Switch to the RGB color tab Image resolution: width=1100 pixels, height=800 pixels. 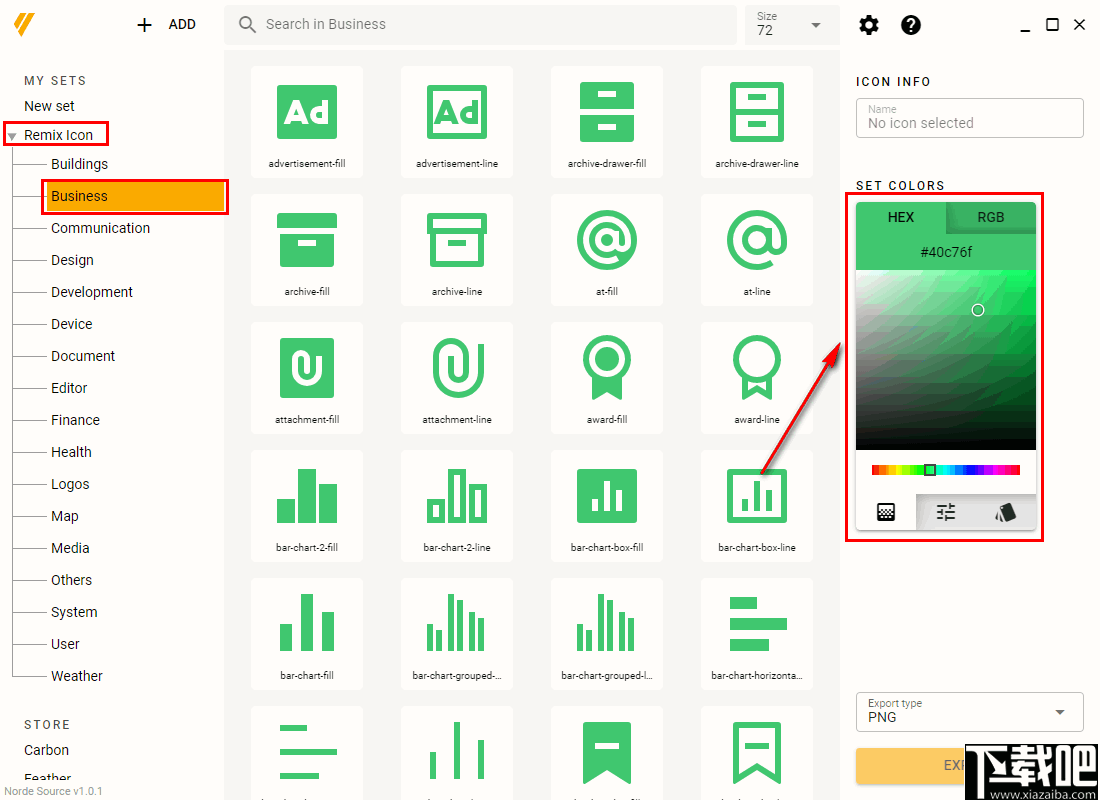click(x=990, y=217)
